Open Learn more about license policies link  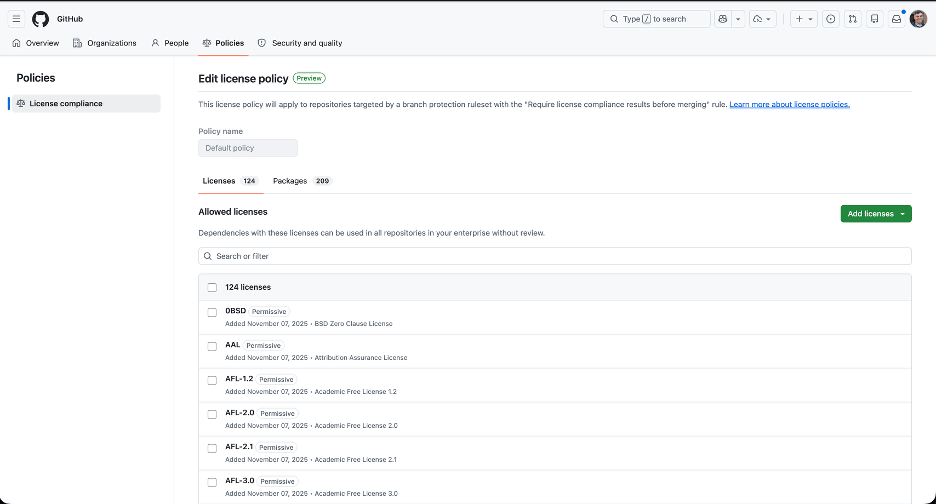tap(789, 104)
